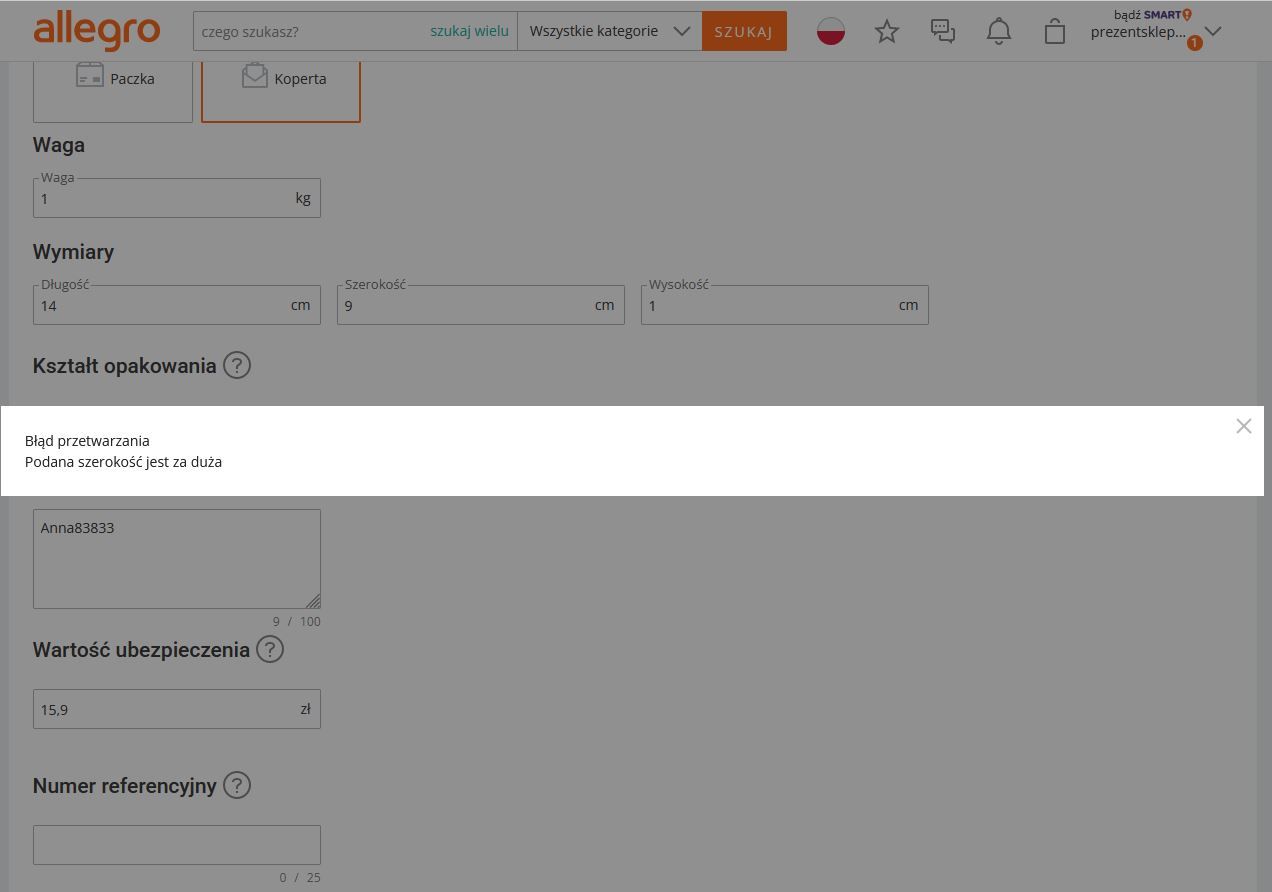Open favorites star icon in header
The height and width of the screenshot is (892, 1272).
click(886, 32)
